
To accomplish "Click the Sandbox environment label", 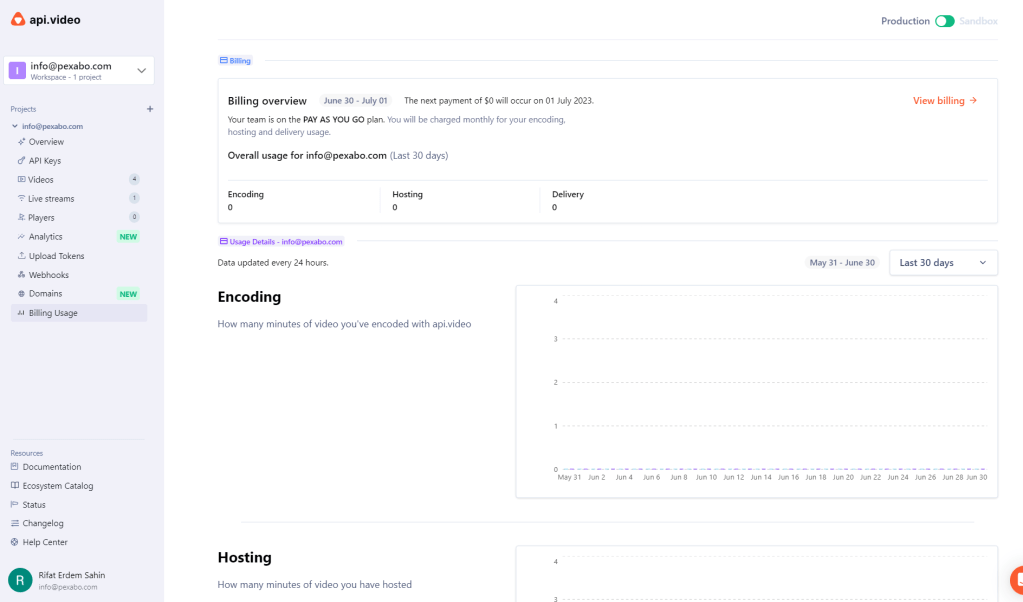I will click(x=978, y=21).
